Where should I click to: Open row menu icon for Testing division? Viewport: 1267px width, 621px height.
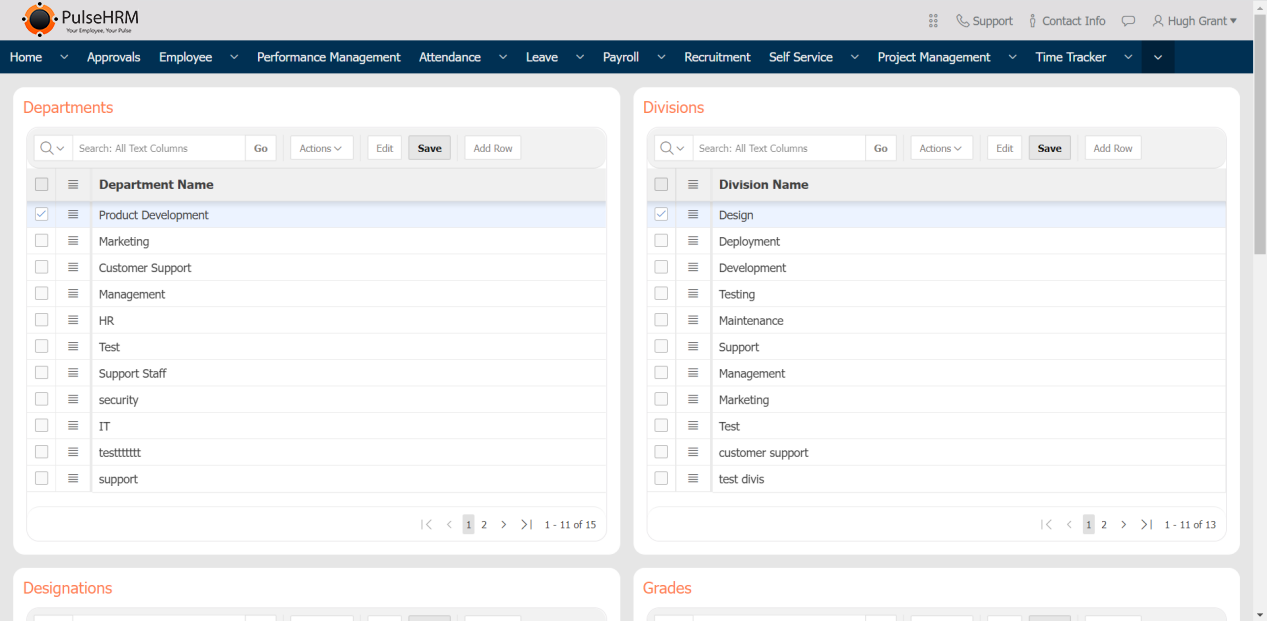point(693,294)
